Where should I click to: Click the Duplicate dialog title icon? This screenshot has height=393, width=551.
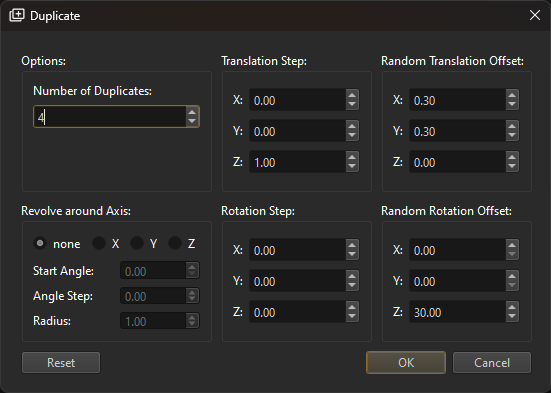tap(17, 15)
